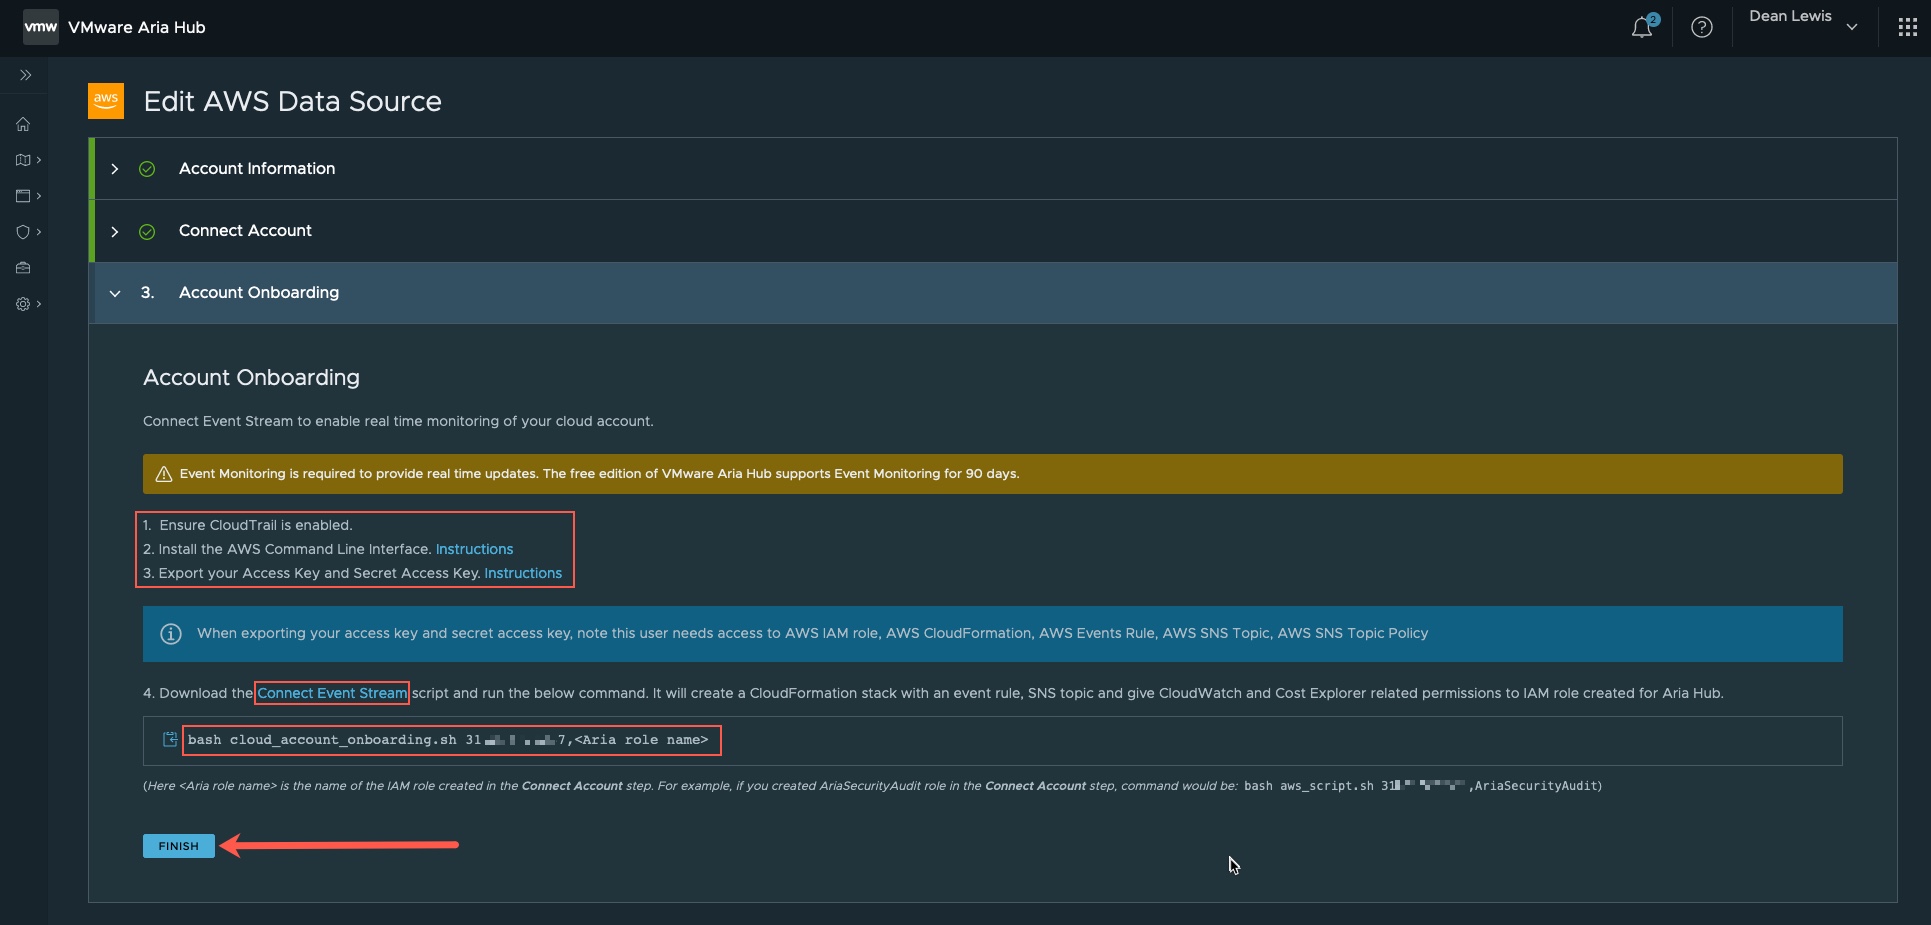The height and width of the screenshot is (925, 1931).
Task: Open the notifications bell
Action: pyautogui.click(x=1641, y=27)
